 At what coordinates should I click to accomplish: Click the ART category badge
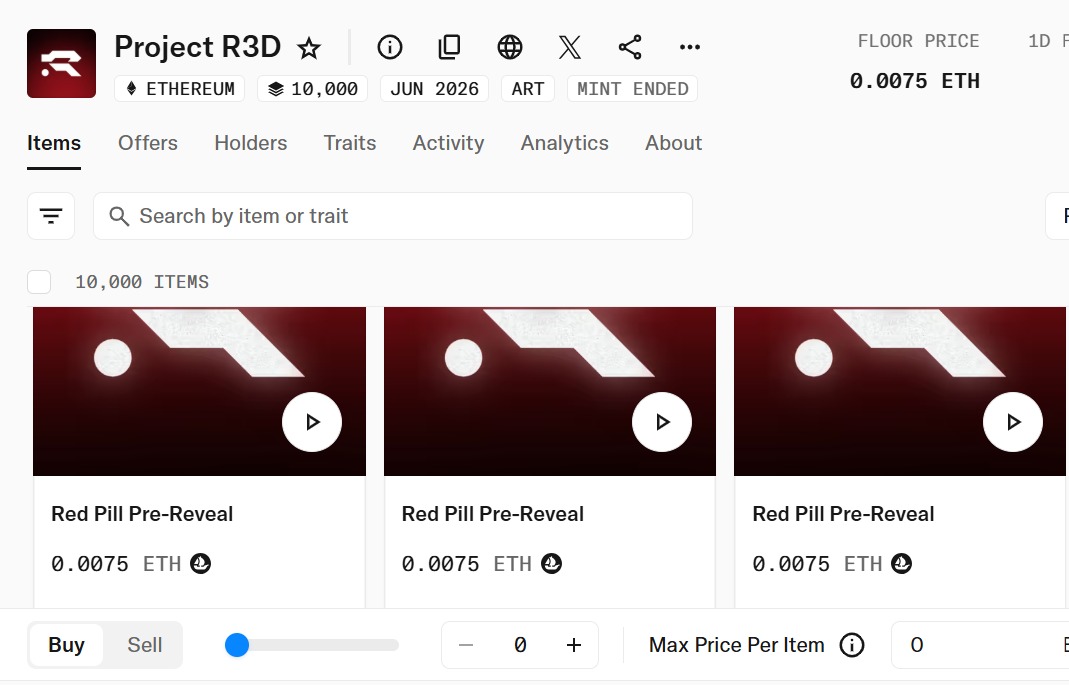point(528,89)
